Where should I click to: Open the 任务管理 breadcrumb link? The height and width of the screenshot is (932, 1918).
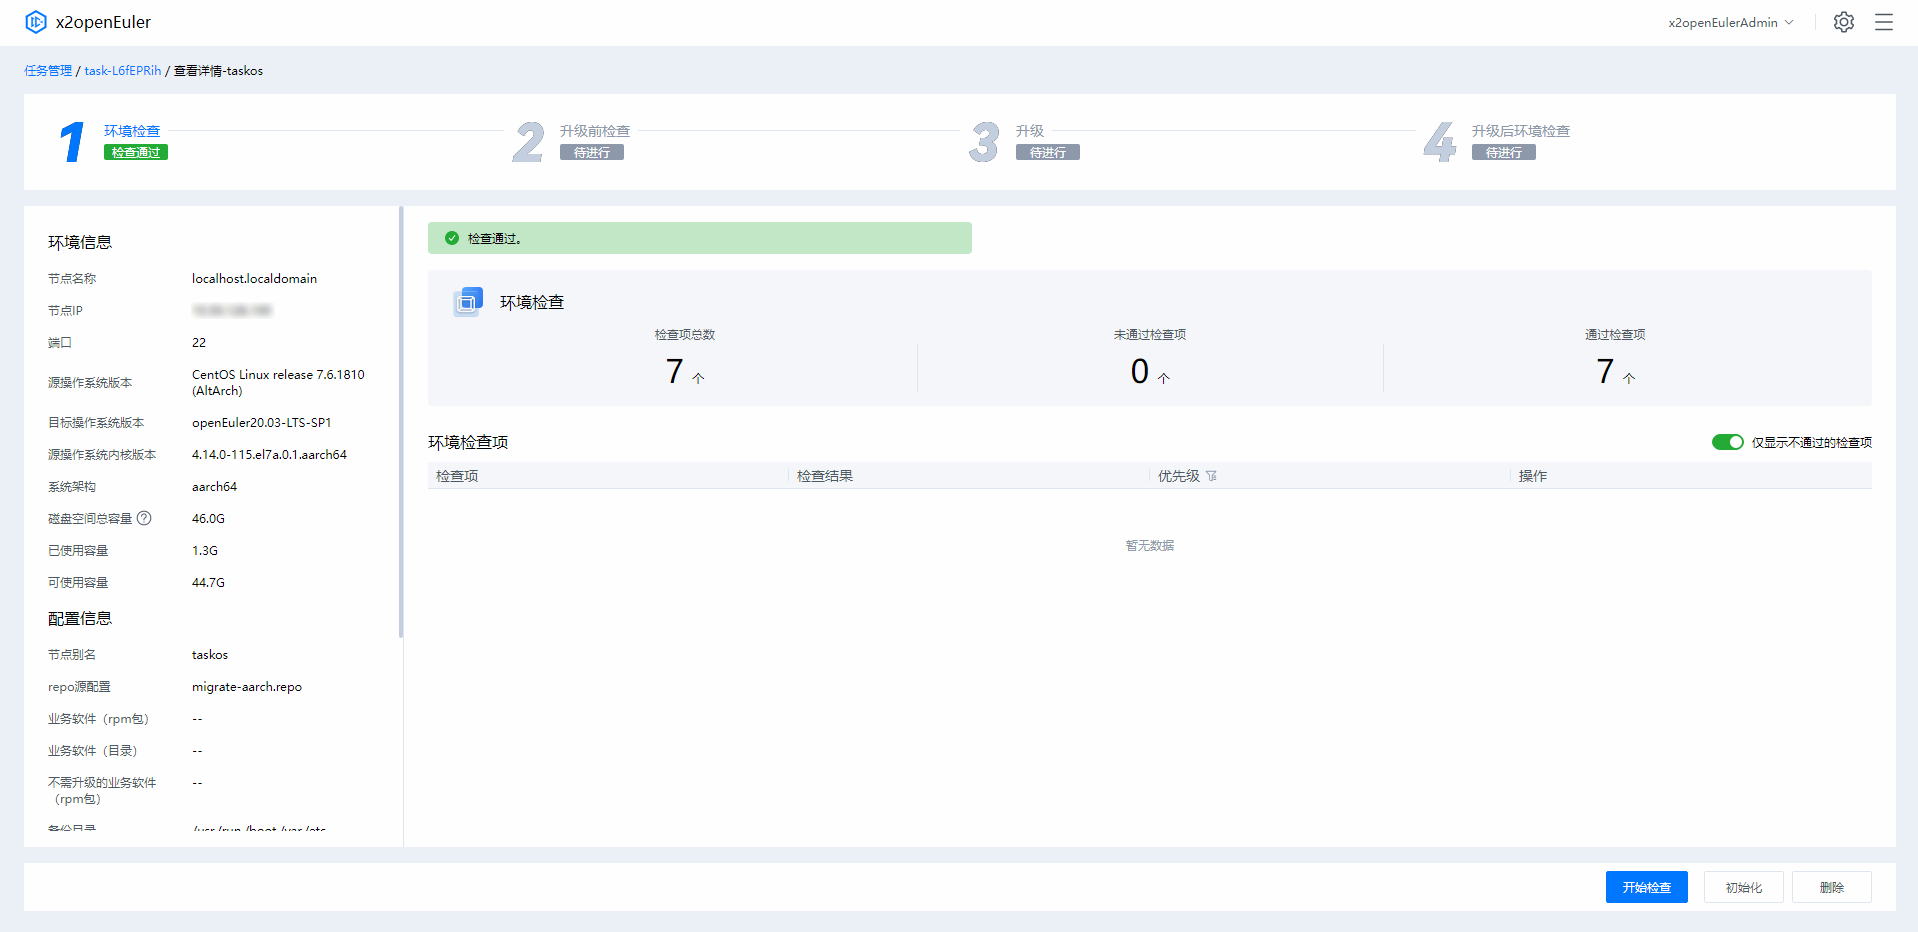tap(48, 71)
